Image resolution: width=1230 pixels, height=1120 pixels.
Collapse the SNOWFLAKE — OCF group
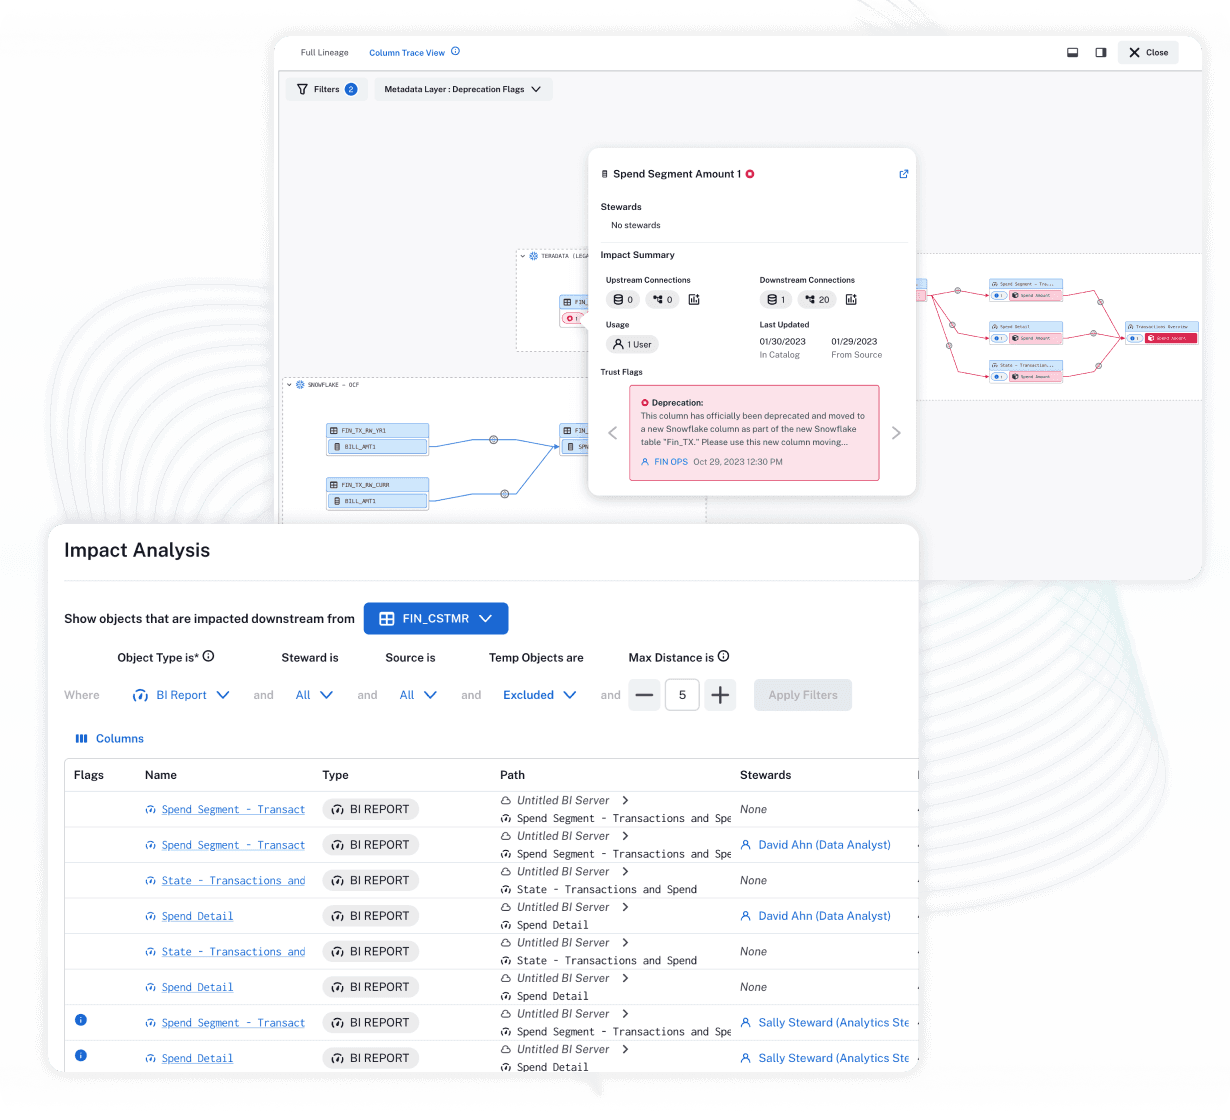(288, 384)
